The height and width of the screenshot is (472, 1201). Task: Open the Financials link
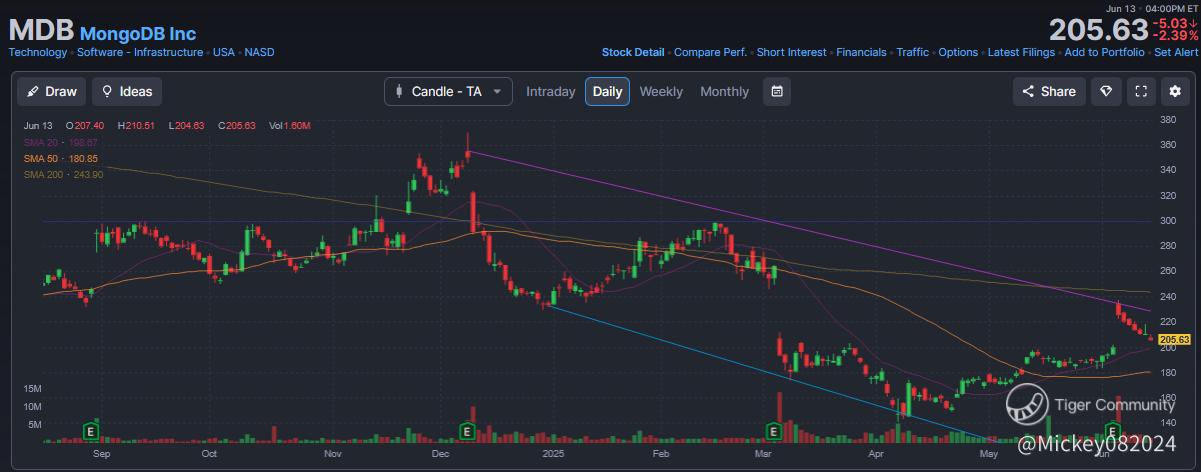point(861,52)
